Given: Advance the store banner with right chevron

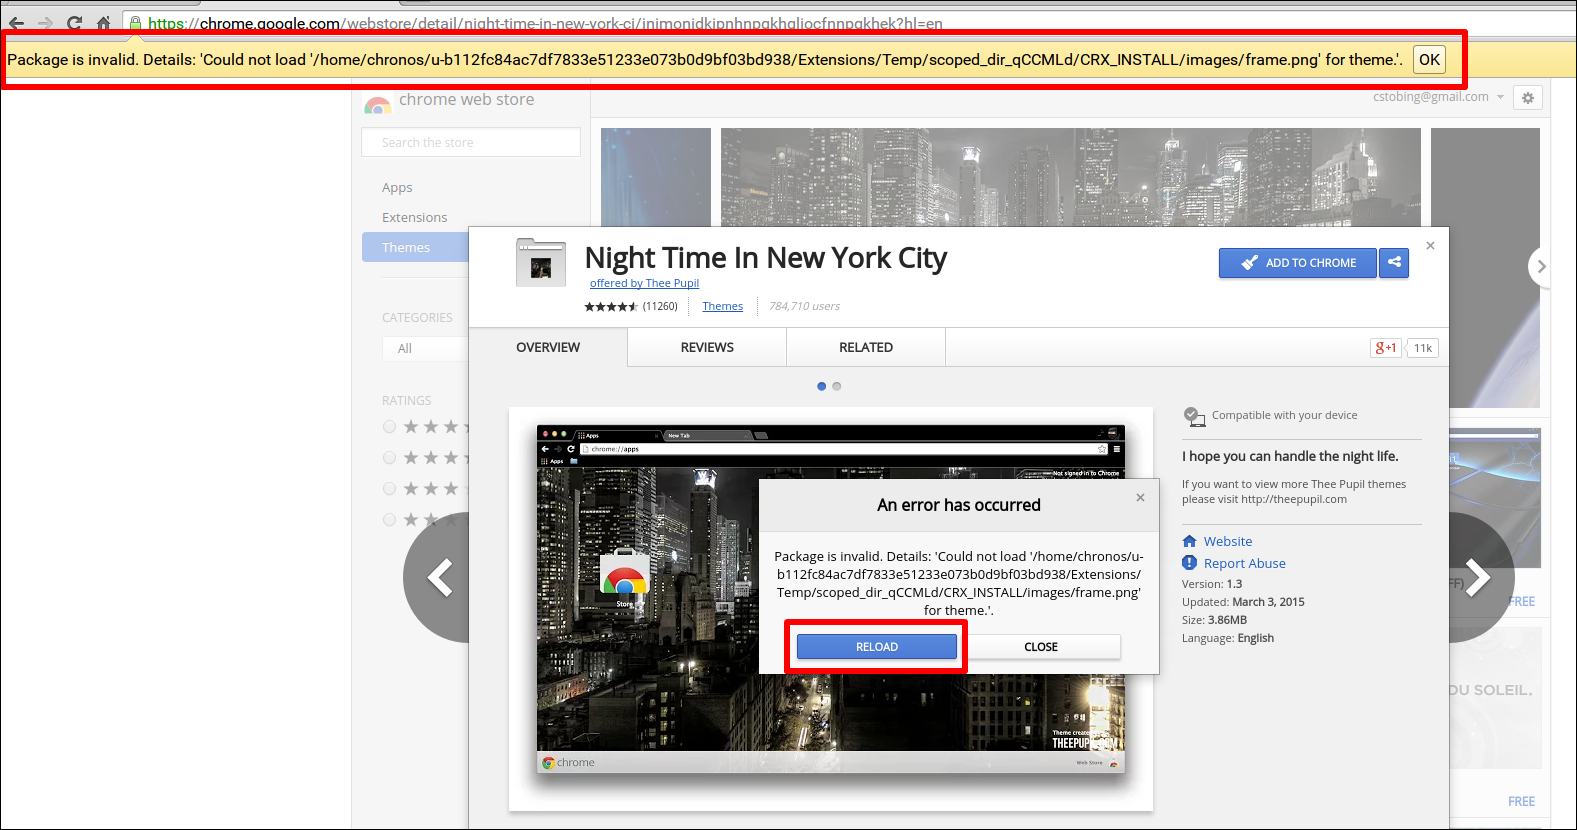Looking at the screenshot, I should 1541,267.
